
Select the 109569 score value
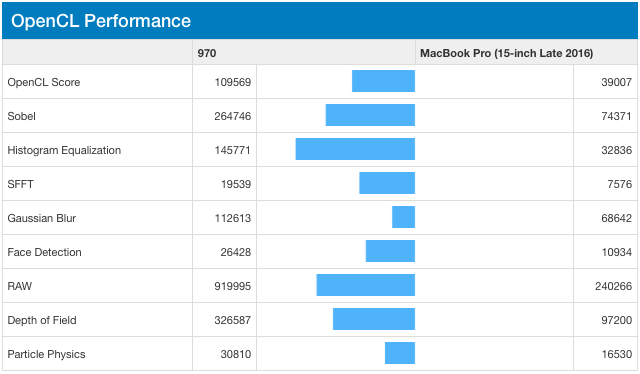click(x=233, y=82)
